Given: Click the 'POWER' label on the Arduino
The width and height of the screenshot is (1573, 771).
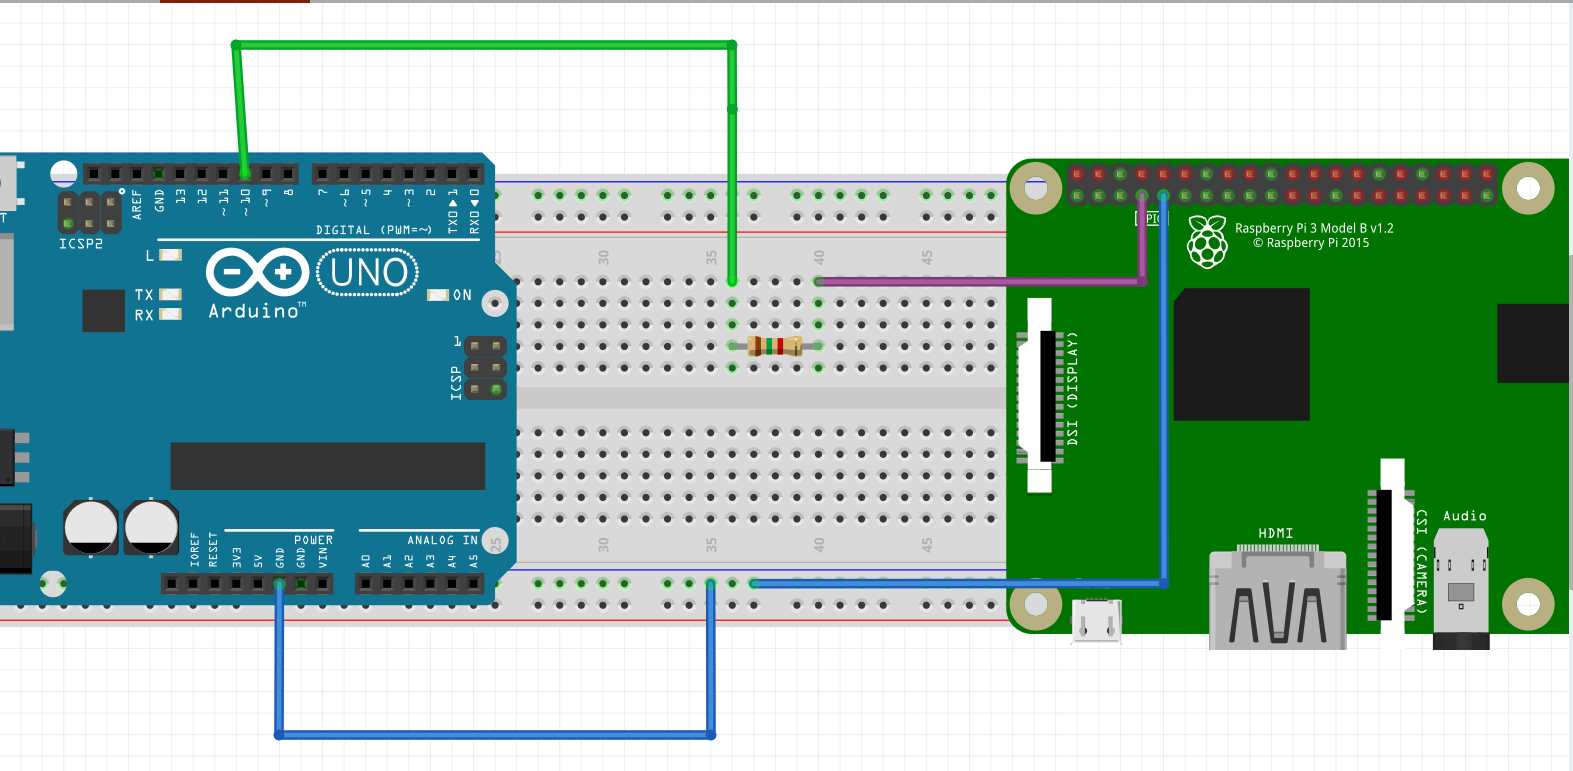Looking at the screenshot, I should coord(313,540).
